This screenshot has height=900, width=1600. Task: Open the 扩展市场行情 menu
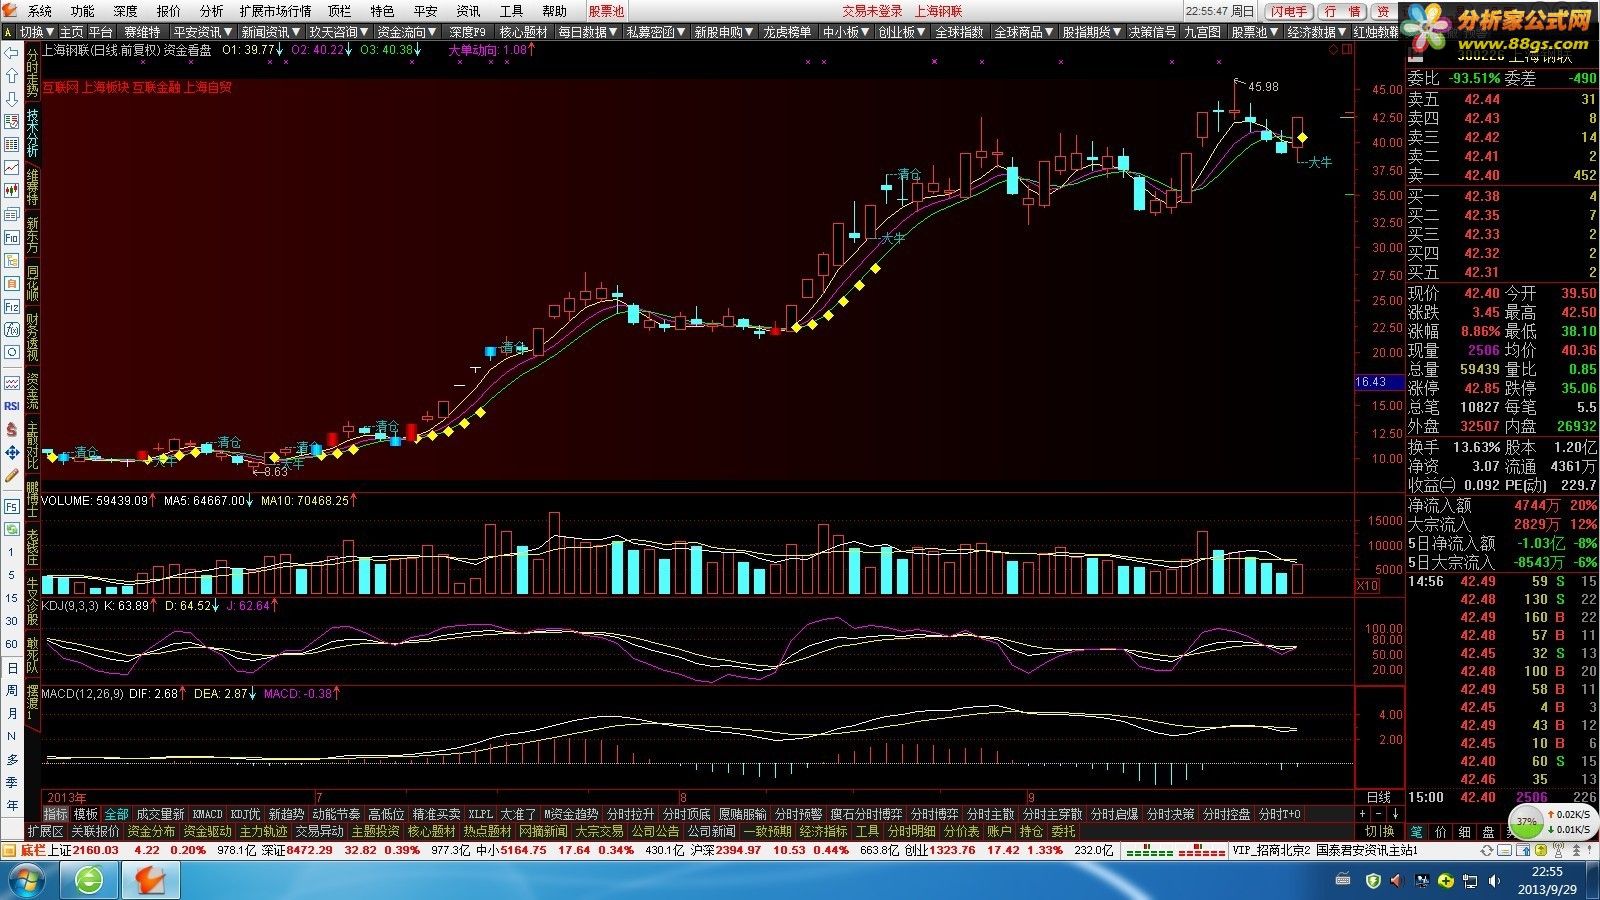275,11
